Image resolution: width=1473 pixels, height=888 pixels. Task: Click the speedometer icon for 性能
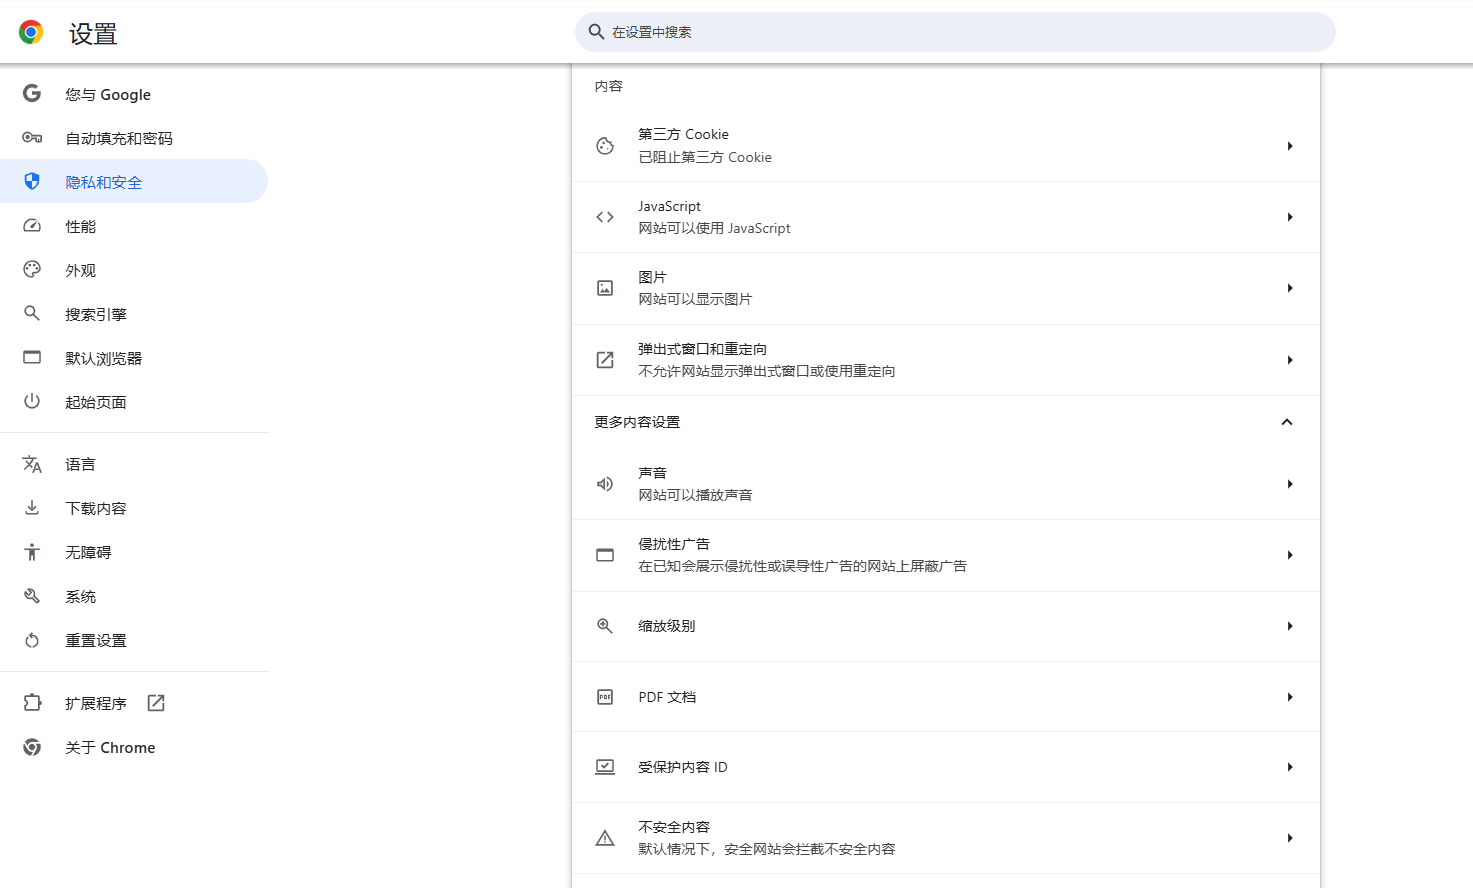point(32,226)
